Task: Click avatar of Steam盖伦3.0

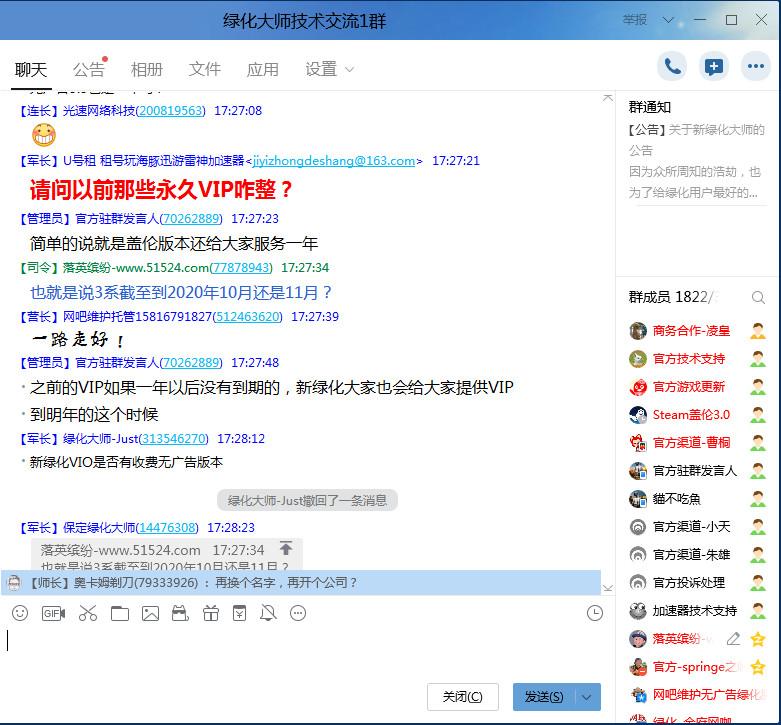Action: coord(638,415)
